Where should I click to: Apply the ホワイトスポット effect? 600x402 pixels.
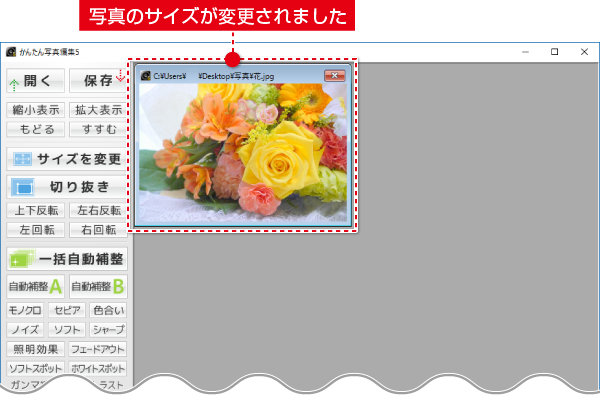(x=98, y=368)
